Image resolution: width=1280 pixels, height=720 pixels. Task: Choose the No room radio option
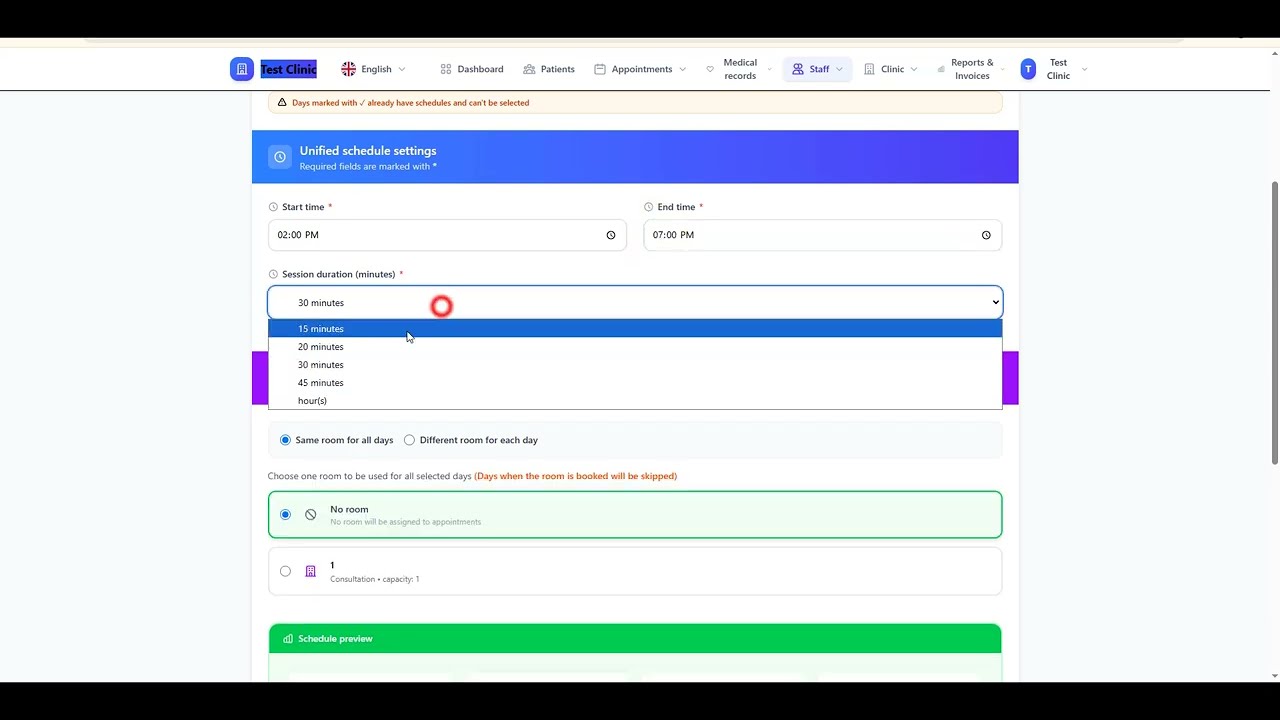tap(285, 514)
